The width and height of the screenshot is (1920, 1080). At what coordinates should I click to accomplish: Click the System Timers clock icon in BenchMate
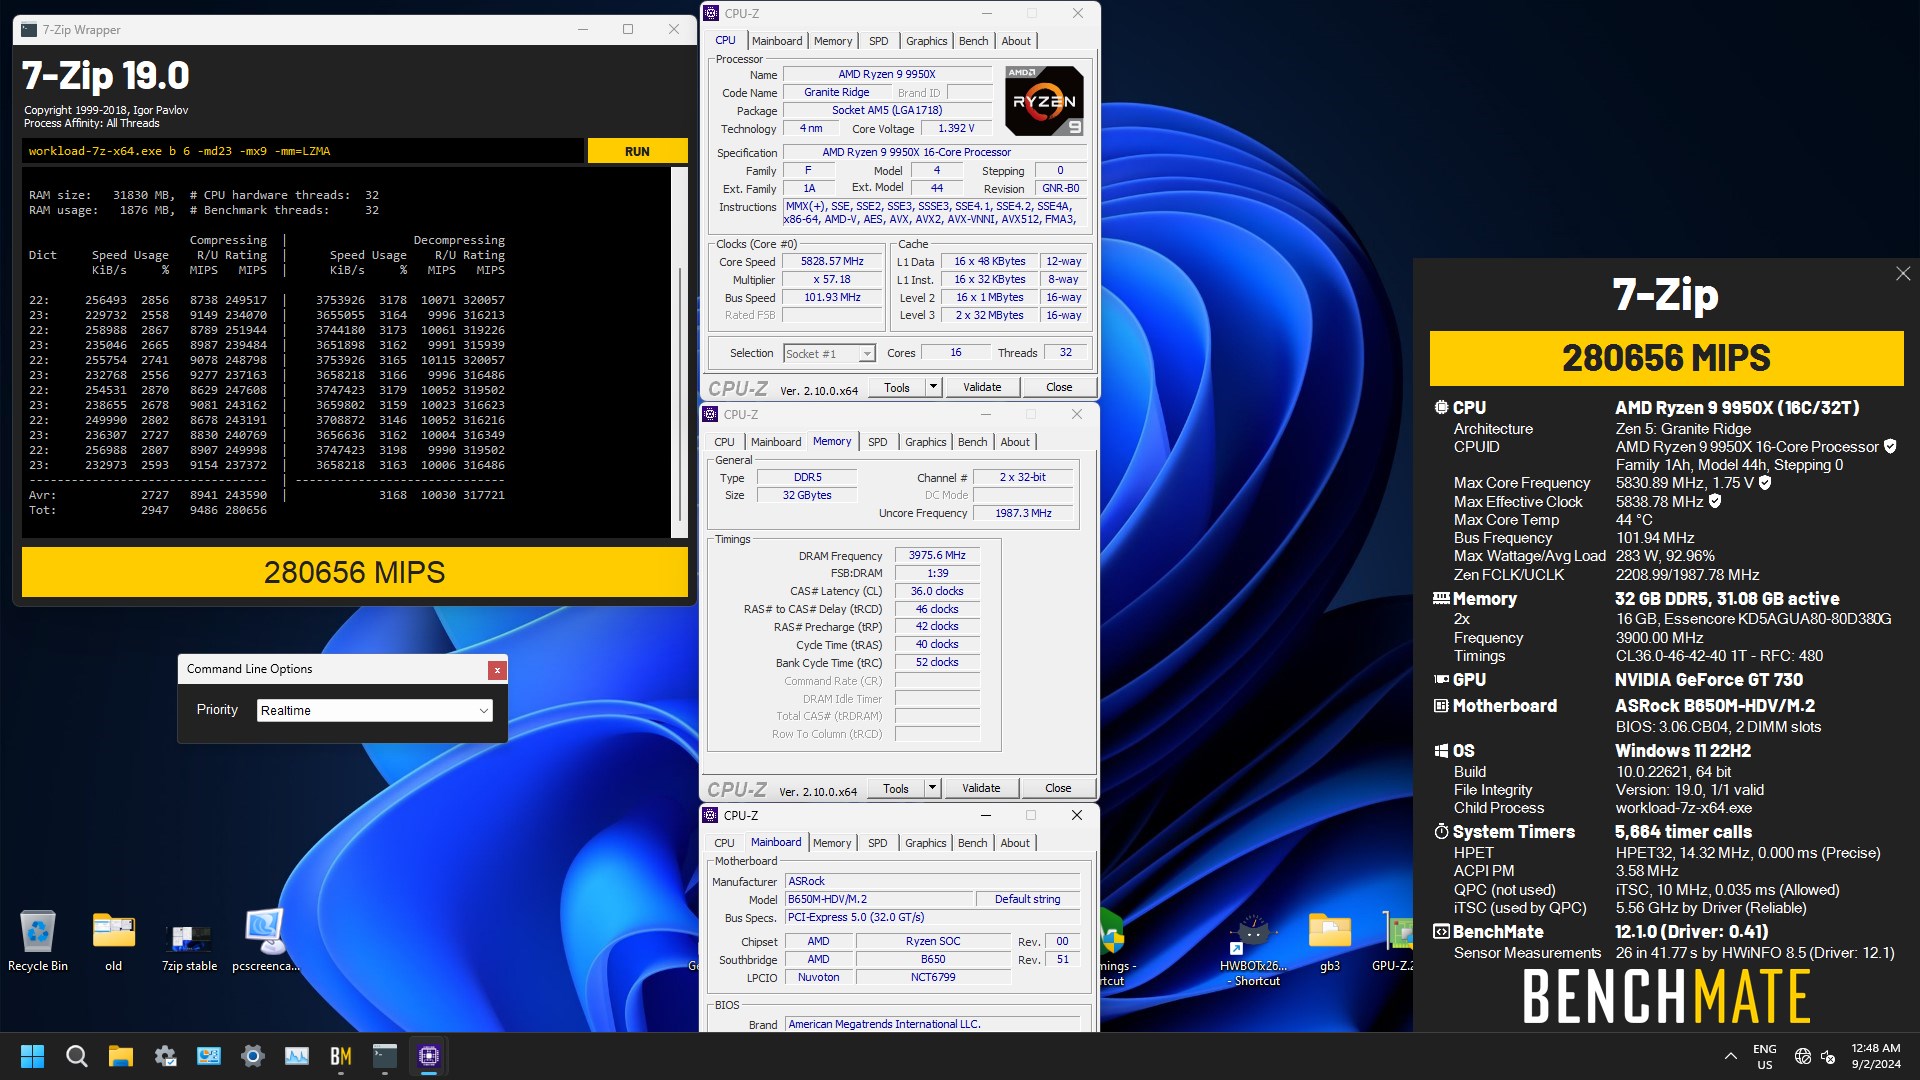tap(1441, 831)
